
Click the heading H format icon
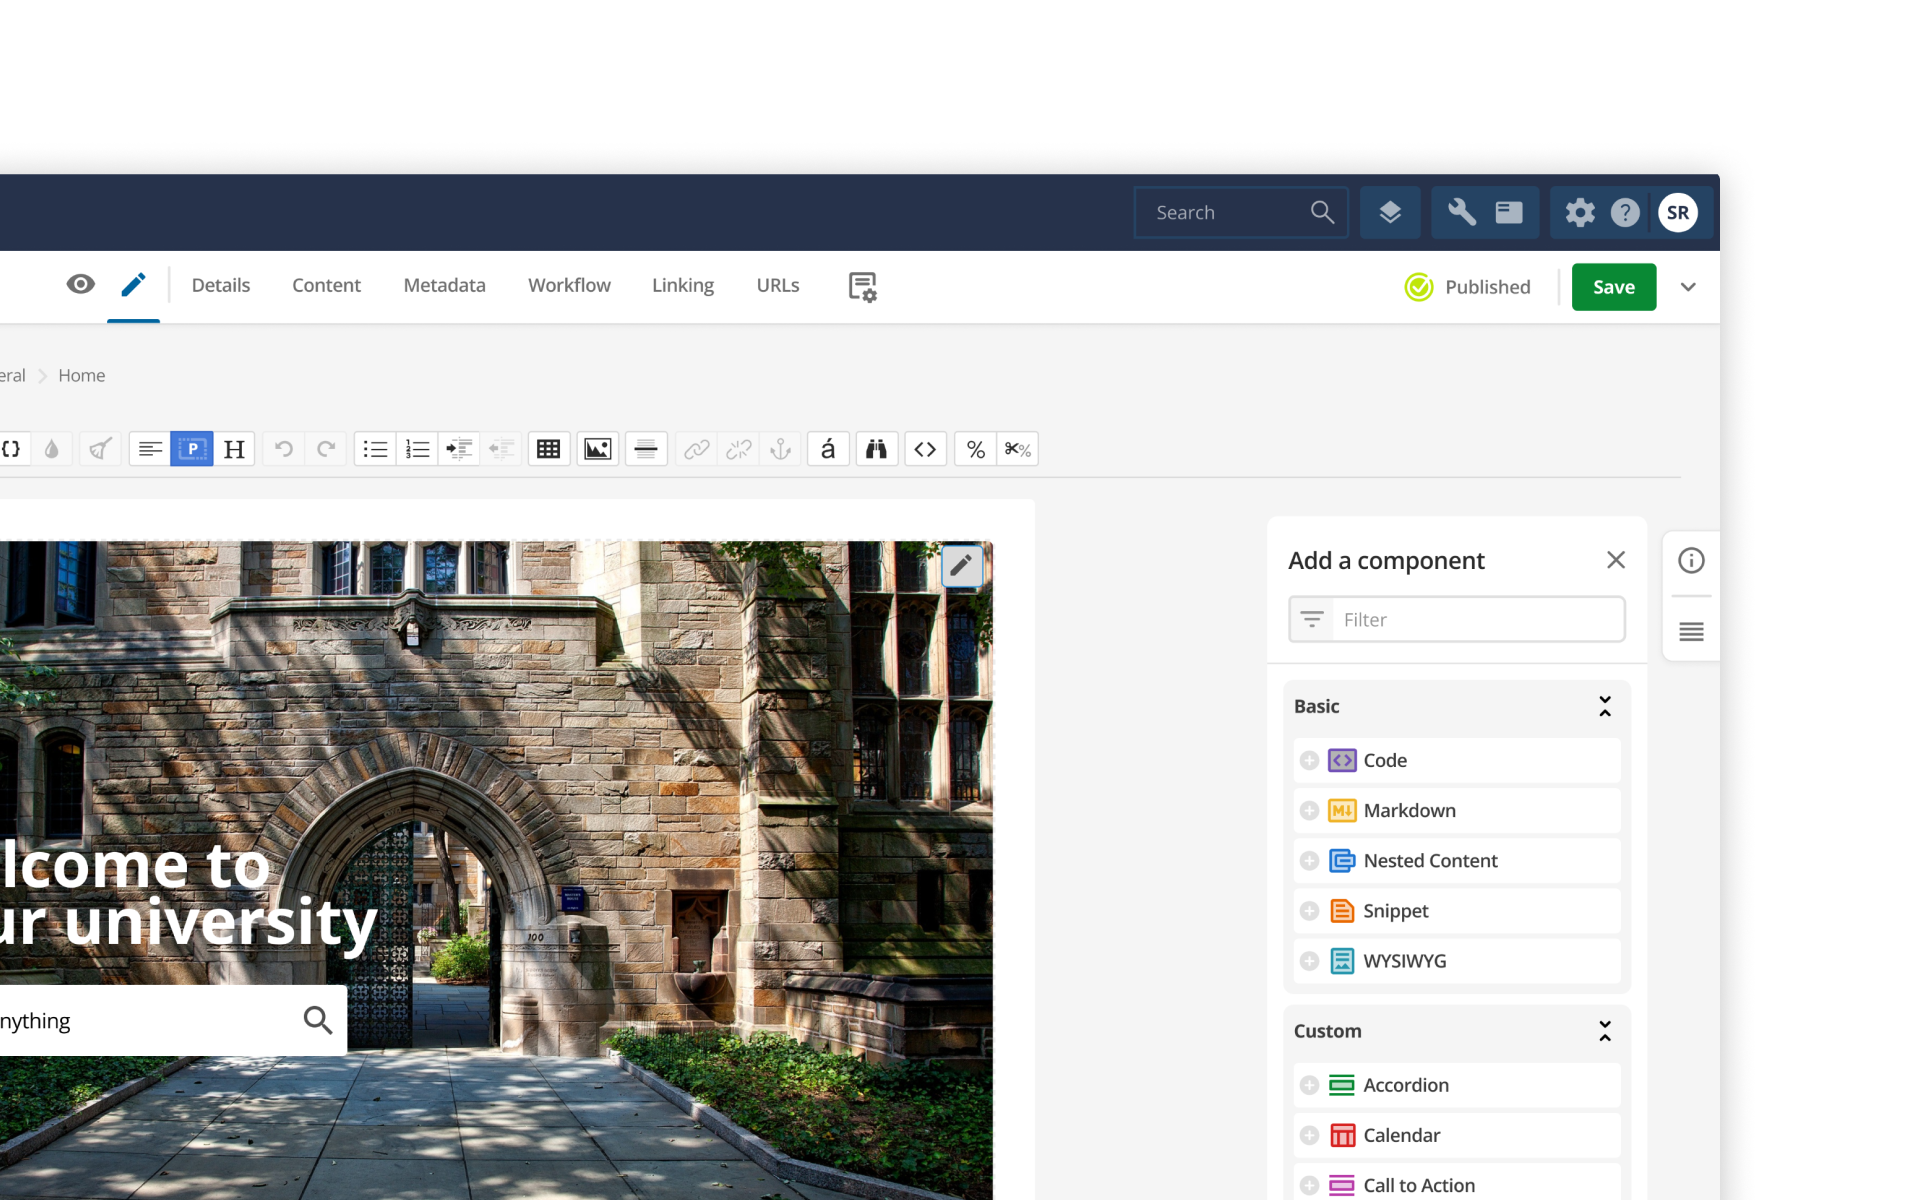coord(234,449)
